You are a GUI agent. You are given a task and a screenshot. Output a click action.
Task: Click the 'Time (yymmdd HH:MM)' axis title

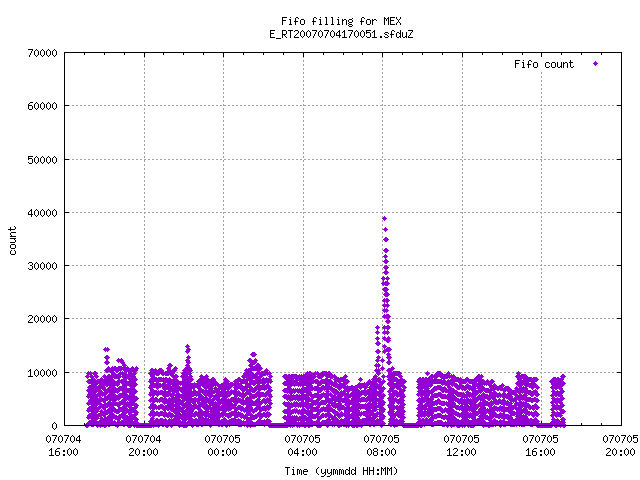(341, 471)
